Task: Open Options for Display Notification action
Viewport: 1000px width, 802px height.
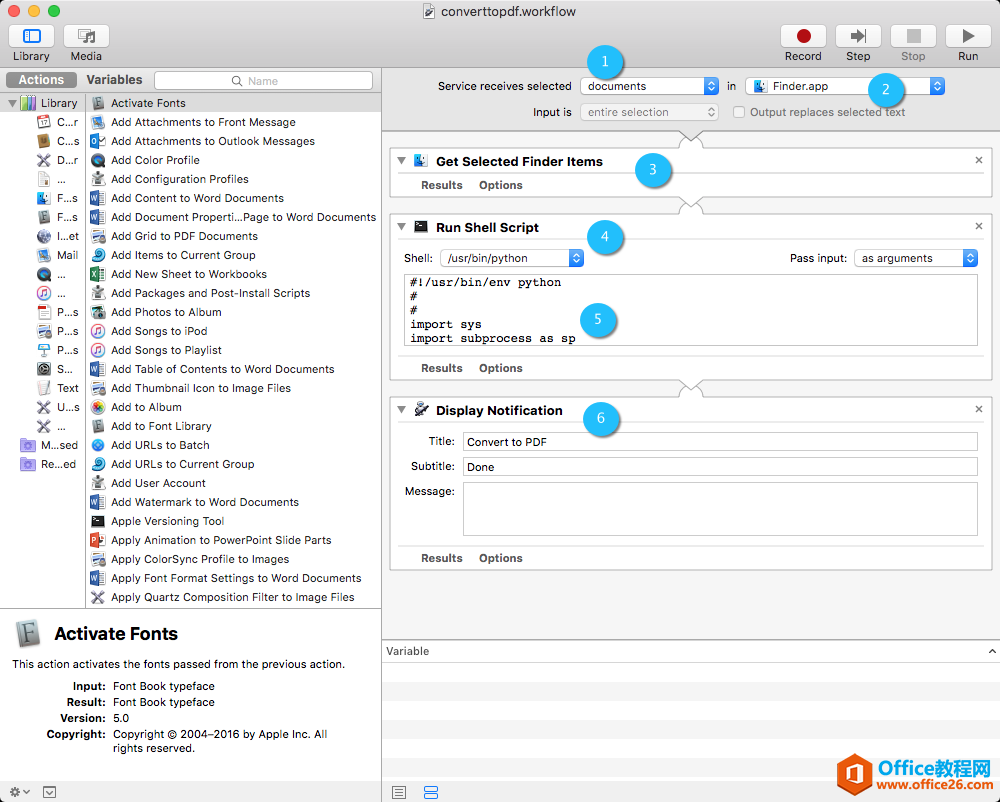Action: click(x=500, y=558)
